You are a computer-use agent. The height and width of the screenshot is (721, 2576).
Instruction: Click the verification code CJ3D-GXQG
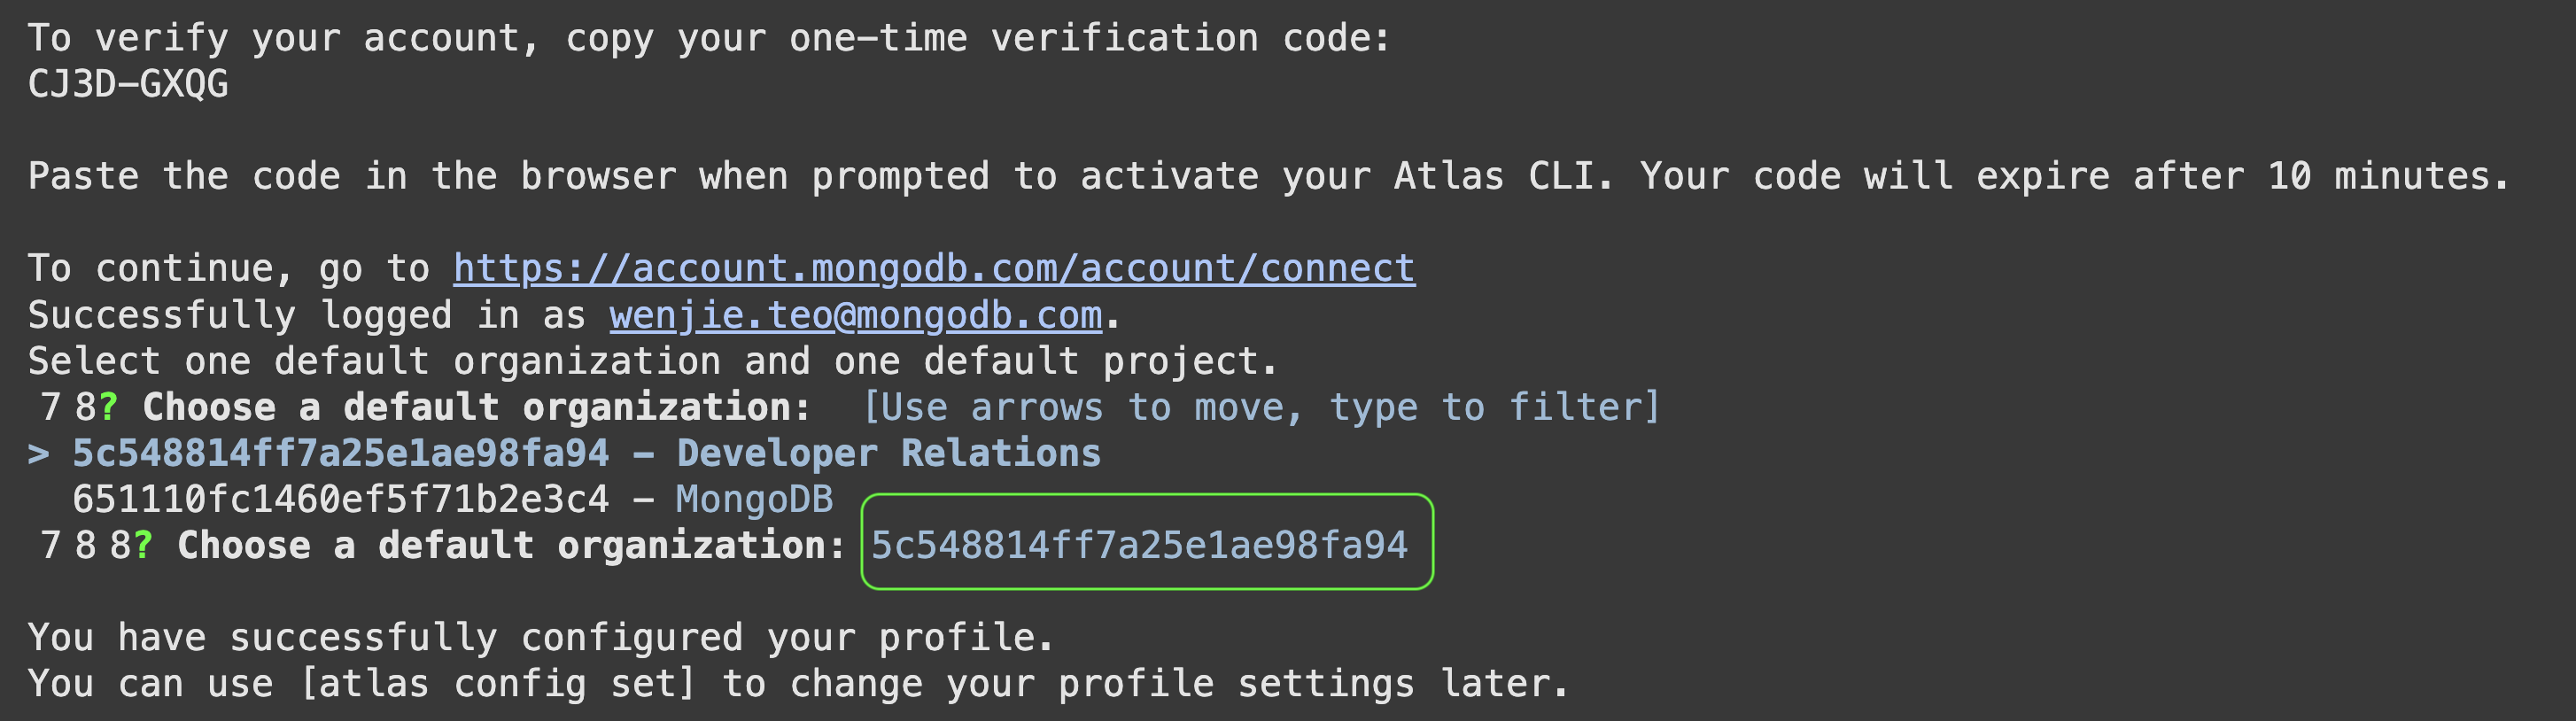(128, 84)
